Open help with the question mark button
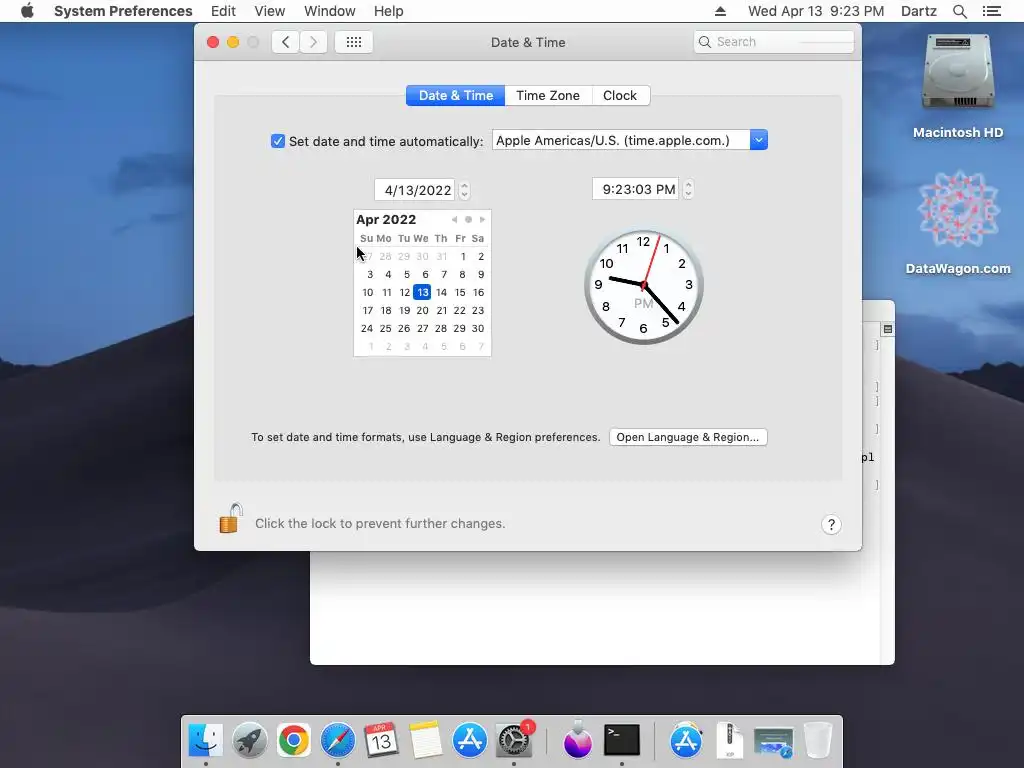Viewport: 1024px width, 768px height. pyautogui.click(x=831, y=524)
